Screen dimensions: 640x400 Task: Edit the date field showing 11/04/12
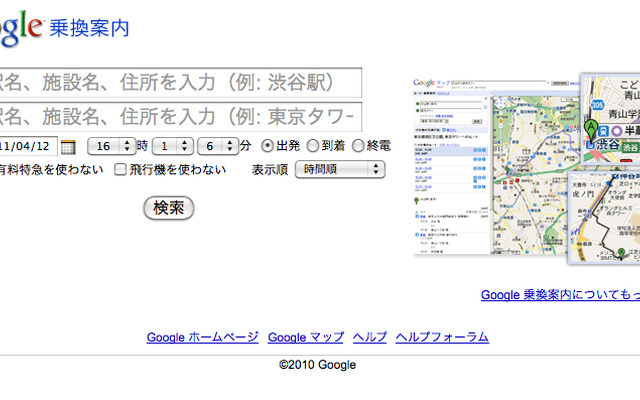[28, 146]
